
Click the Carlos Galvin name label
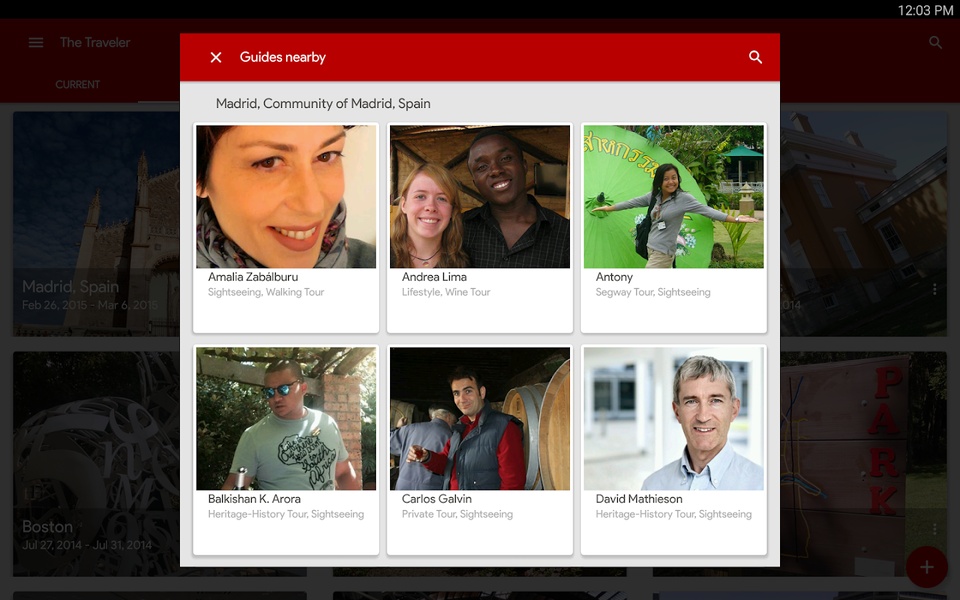click(437, 499)
